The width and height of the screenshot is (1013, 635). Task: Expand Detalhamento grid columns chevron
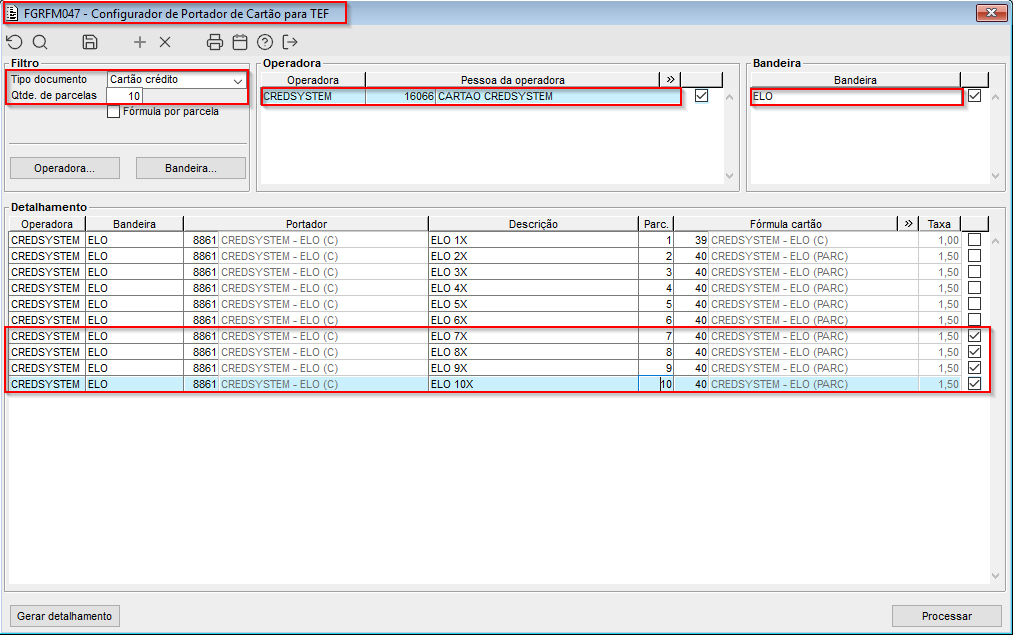pyautogui.click(x=908, y=224)
